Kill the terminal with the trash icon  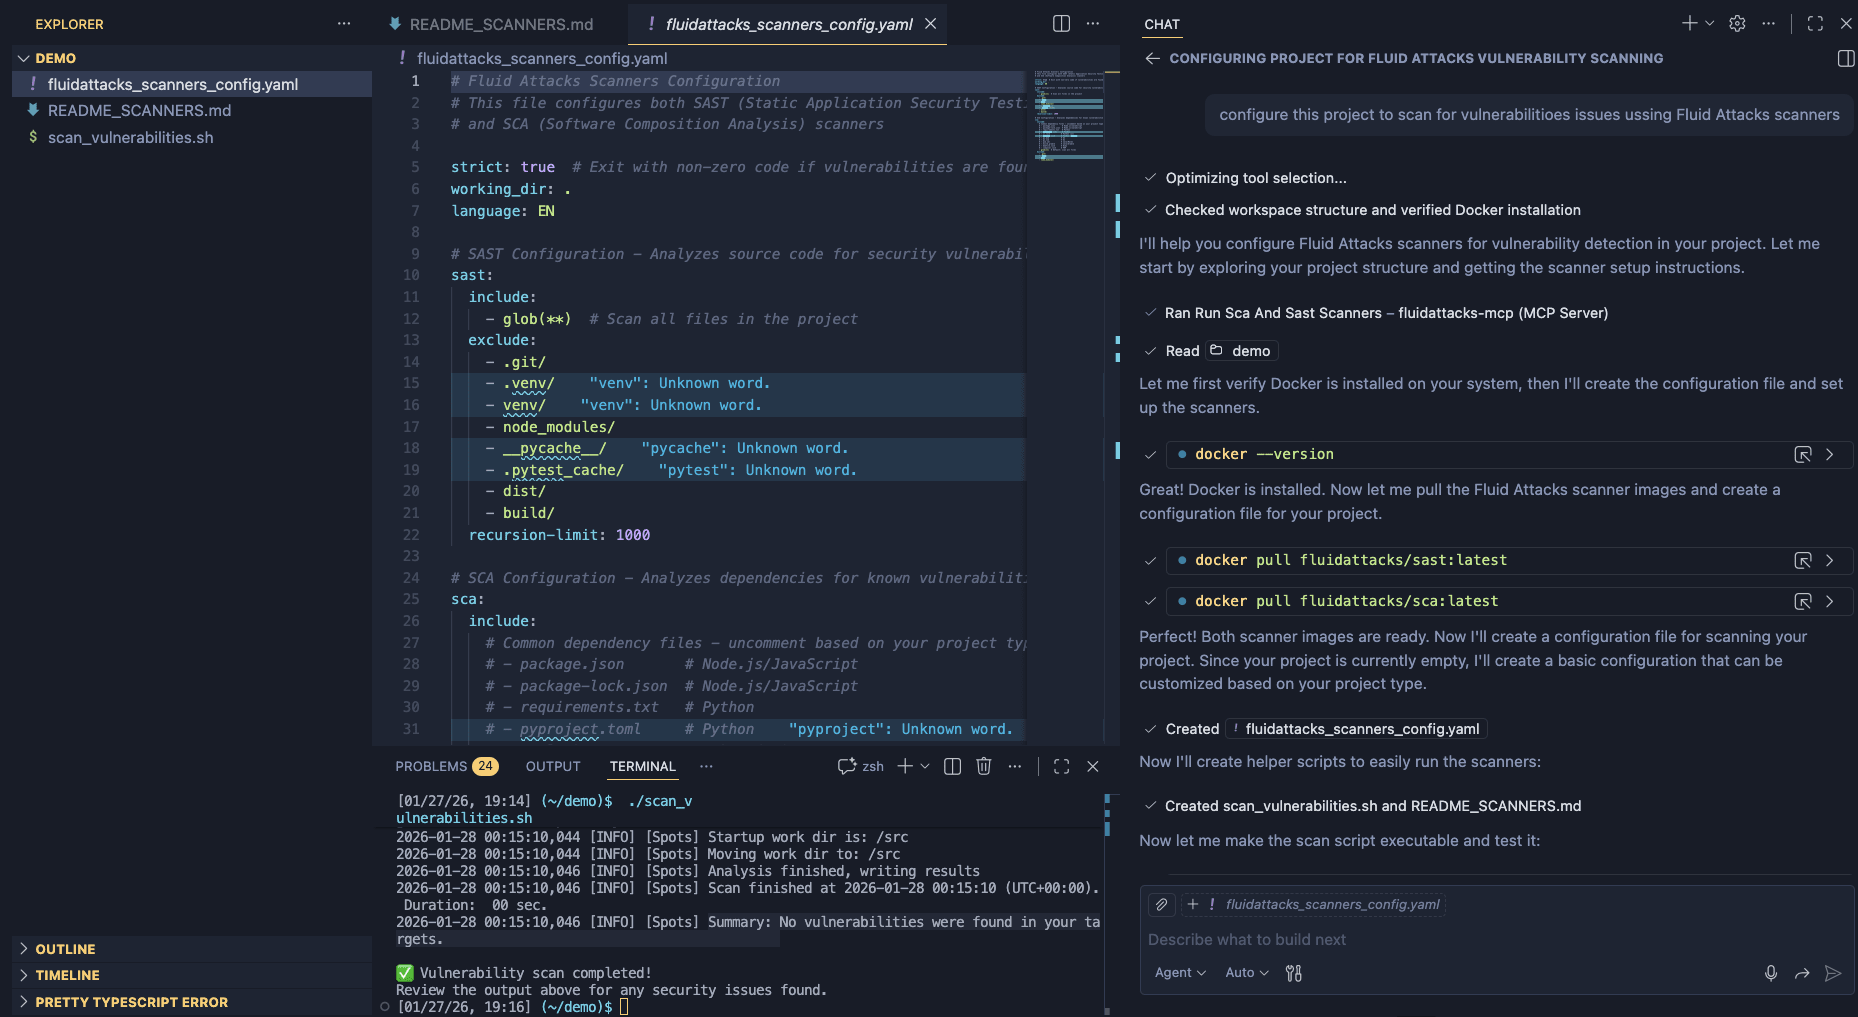click(984, 766)
